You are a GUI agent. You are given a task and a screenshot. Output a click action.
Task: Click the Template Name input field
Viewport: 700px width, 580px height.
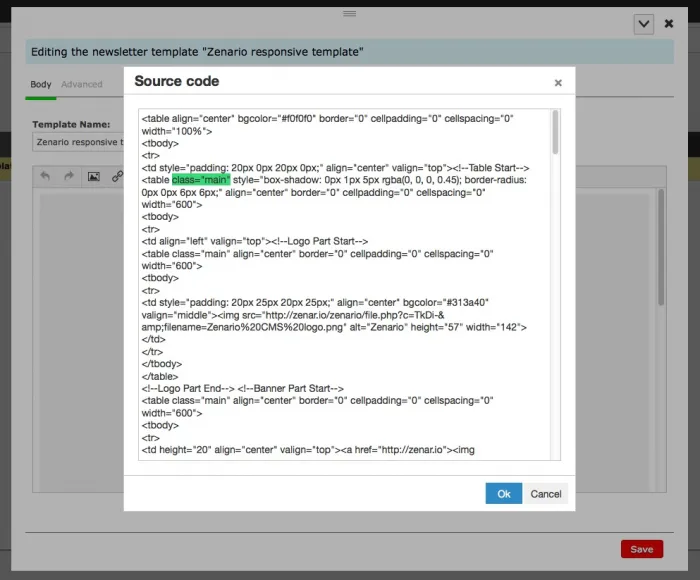coord(78,142)
